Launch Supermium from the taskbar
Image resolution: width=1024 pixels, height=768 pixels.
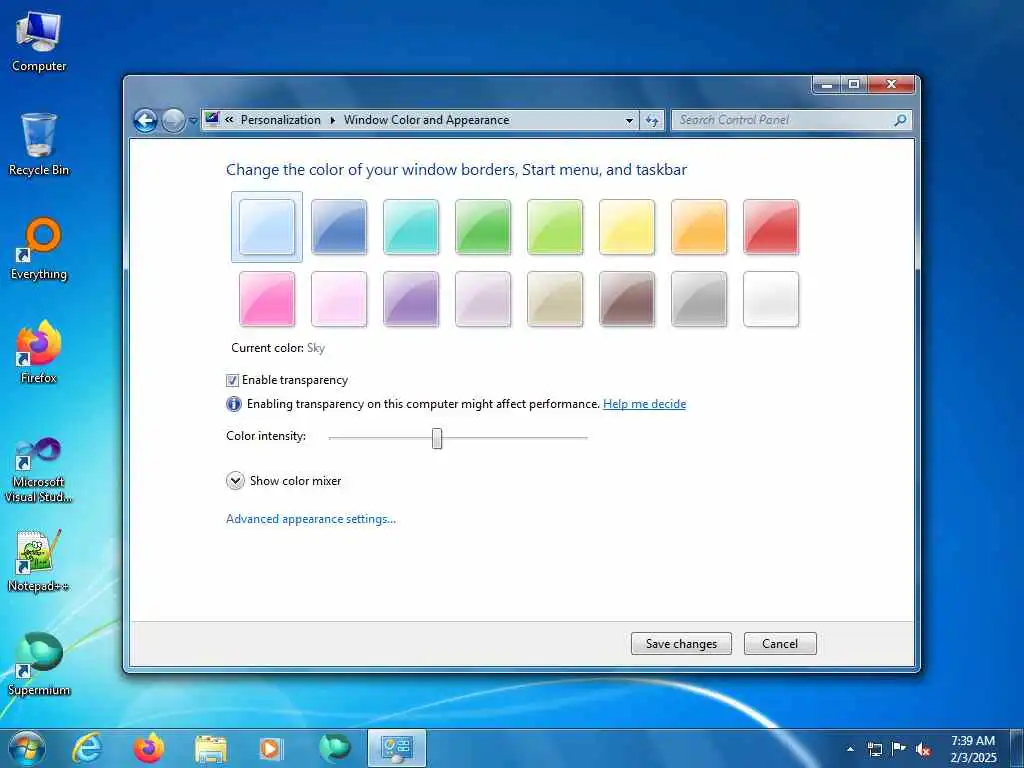tap(334, 748)
